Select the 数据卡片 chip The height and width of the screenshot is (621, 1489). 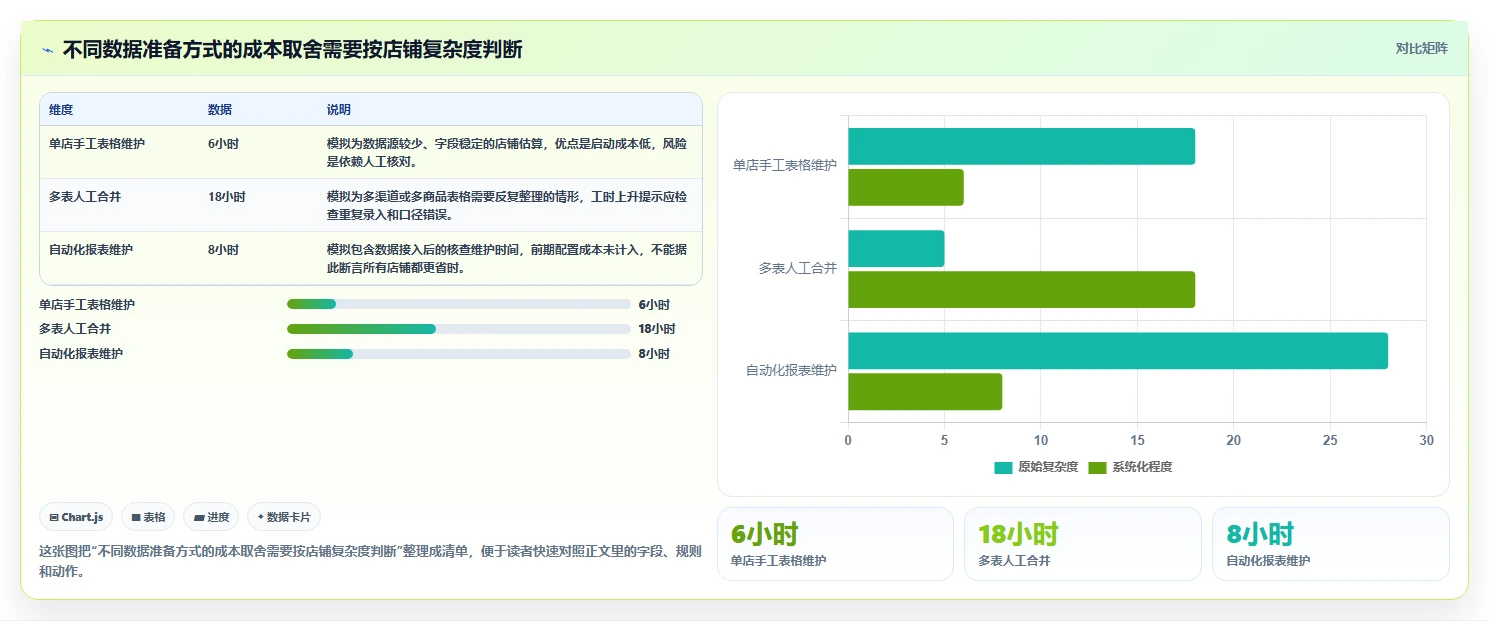284,517
